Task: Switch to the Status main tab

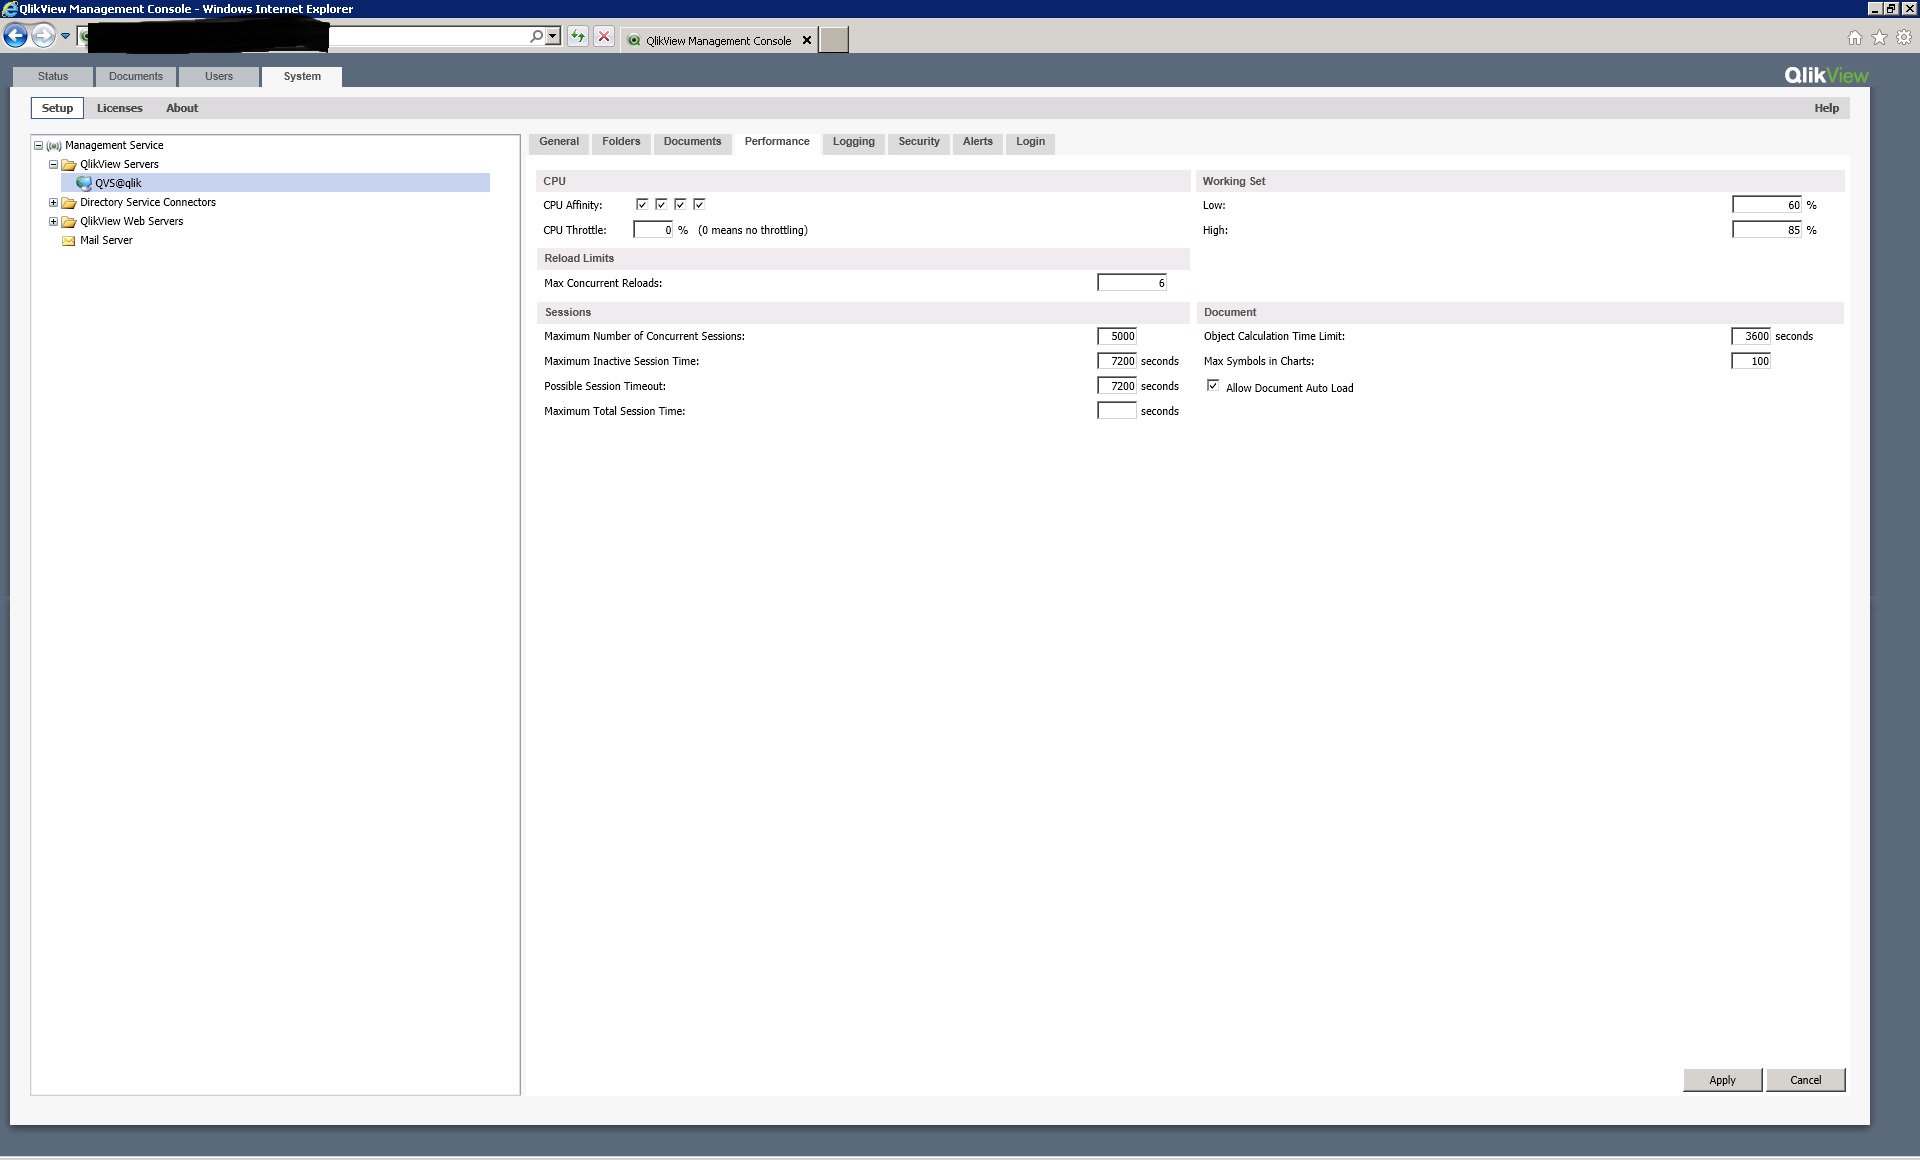Action: [x=53, y=77]
